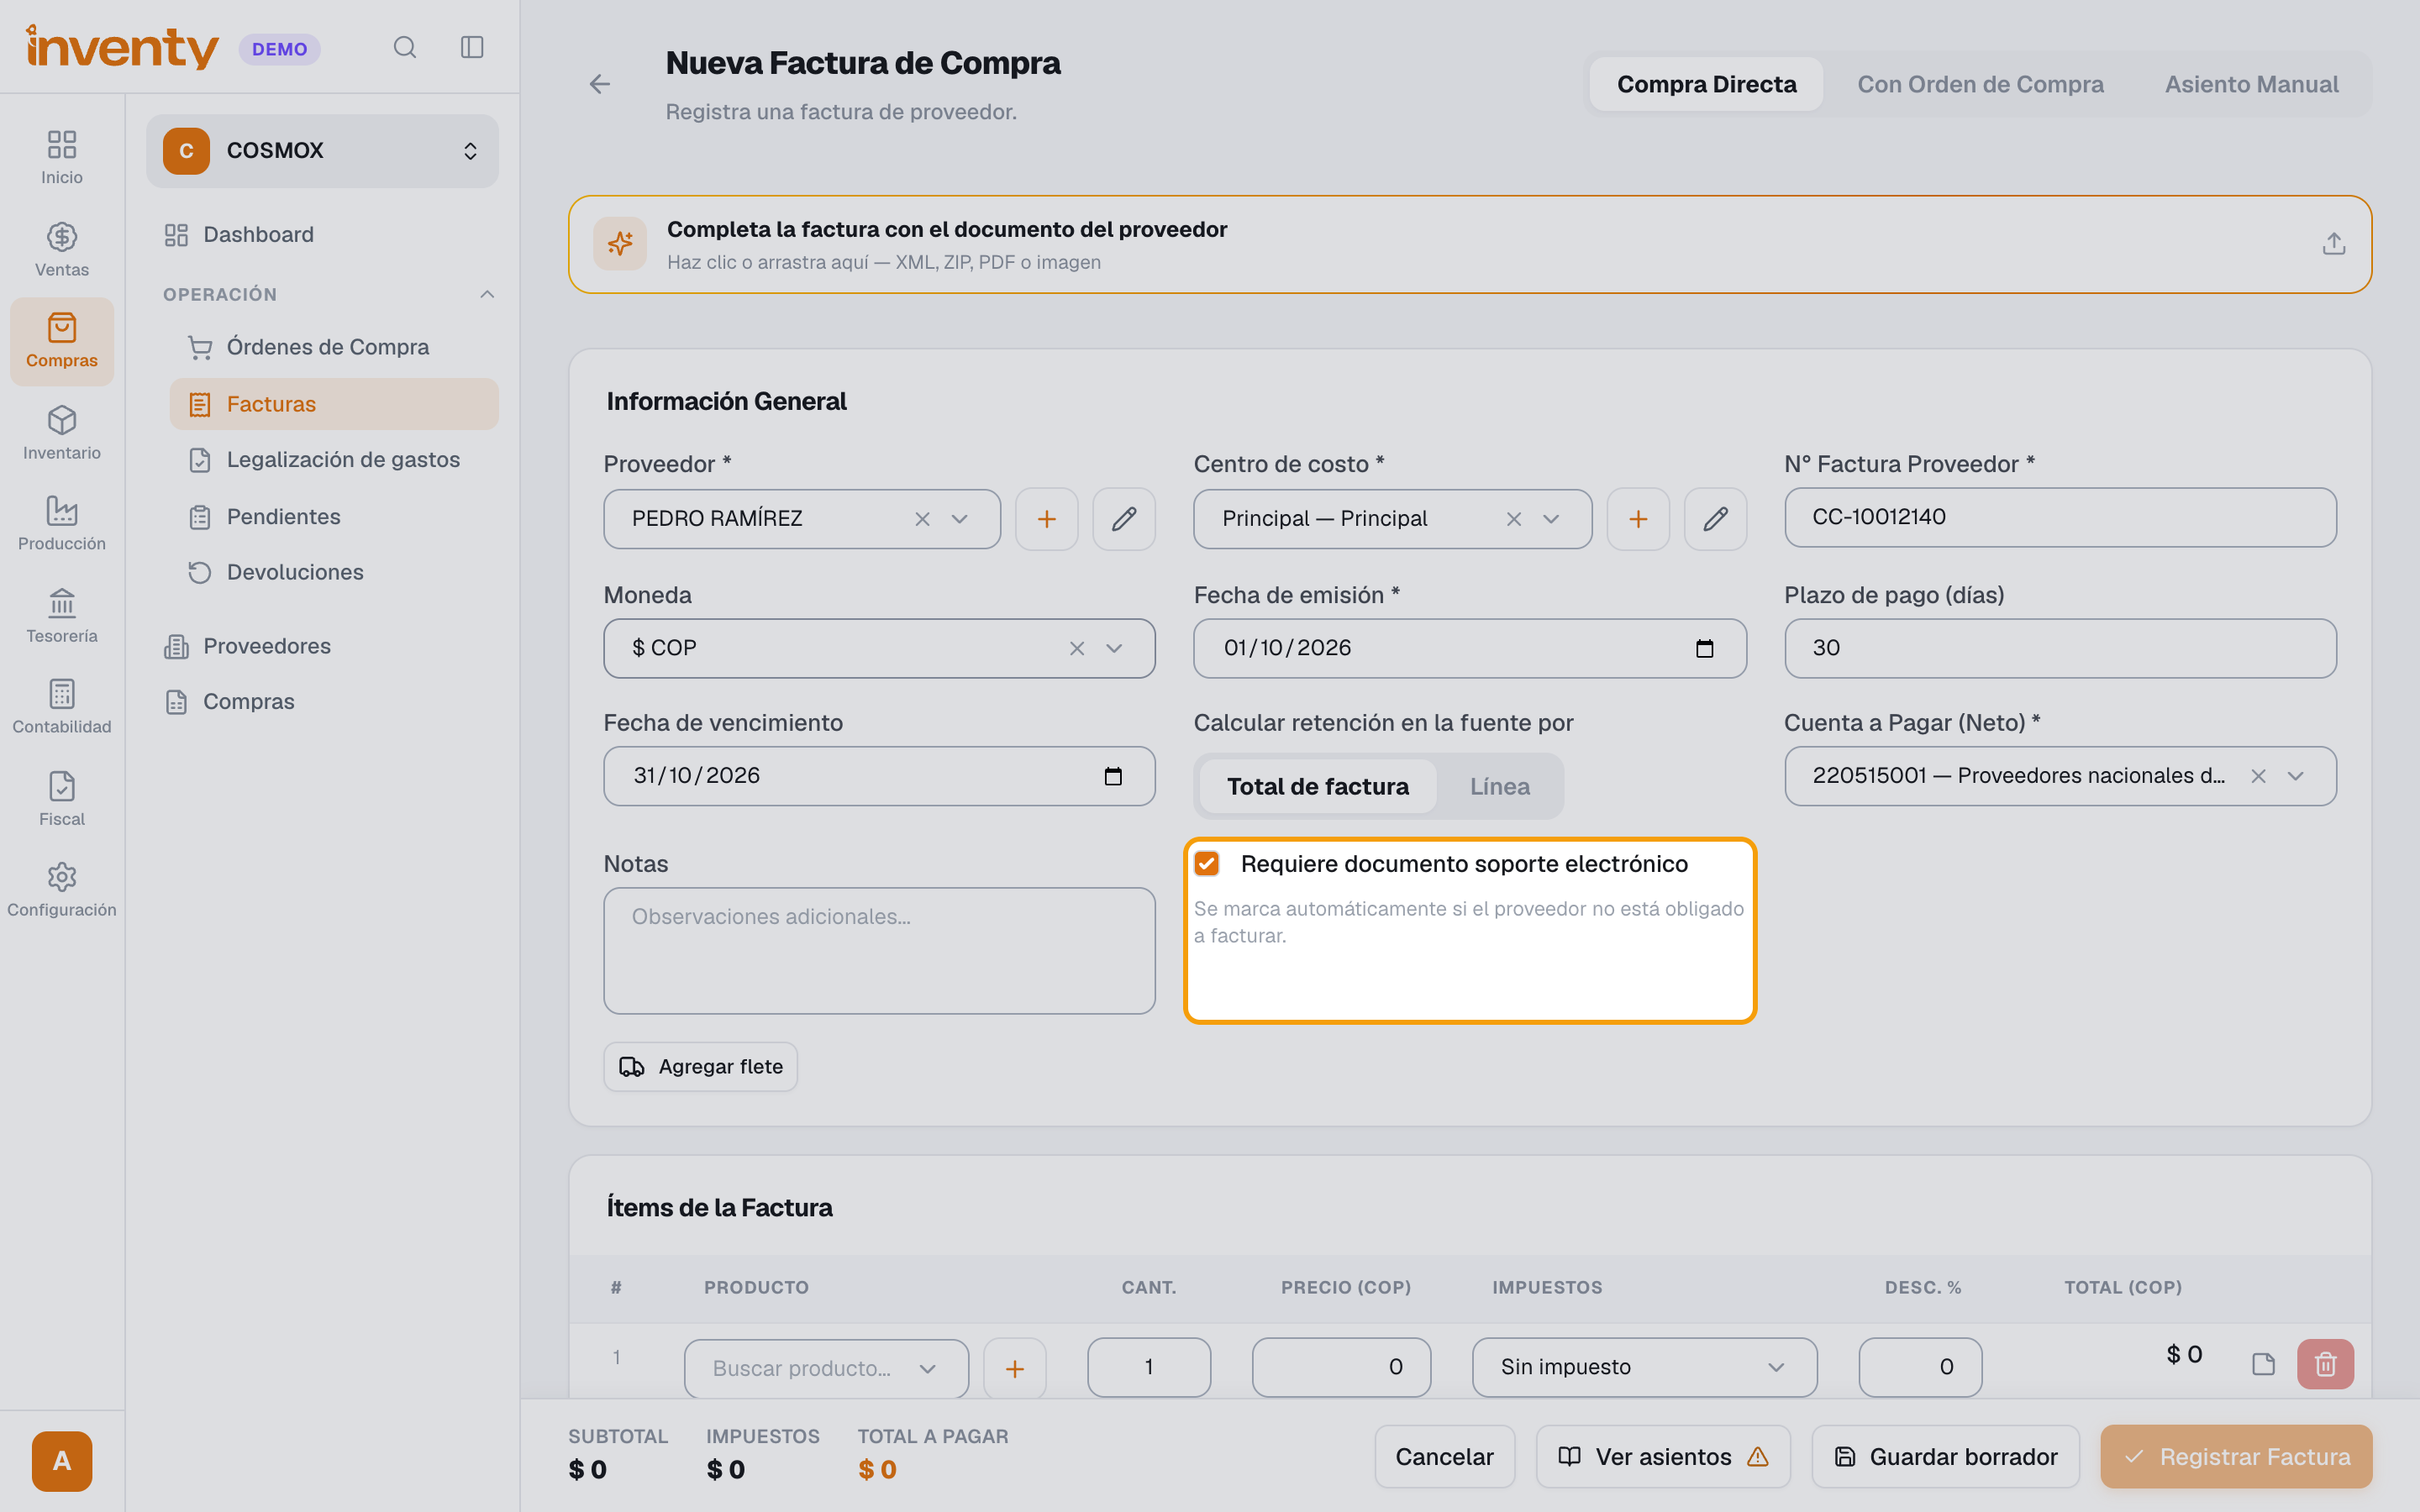
Task: Add new Proveedor with plus icon
Action: click(x=1046, y=519)
